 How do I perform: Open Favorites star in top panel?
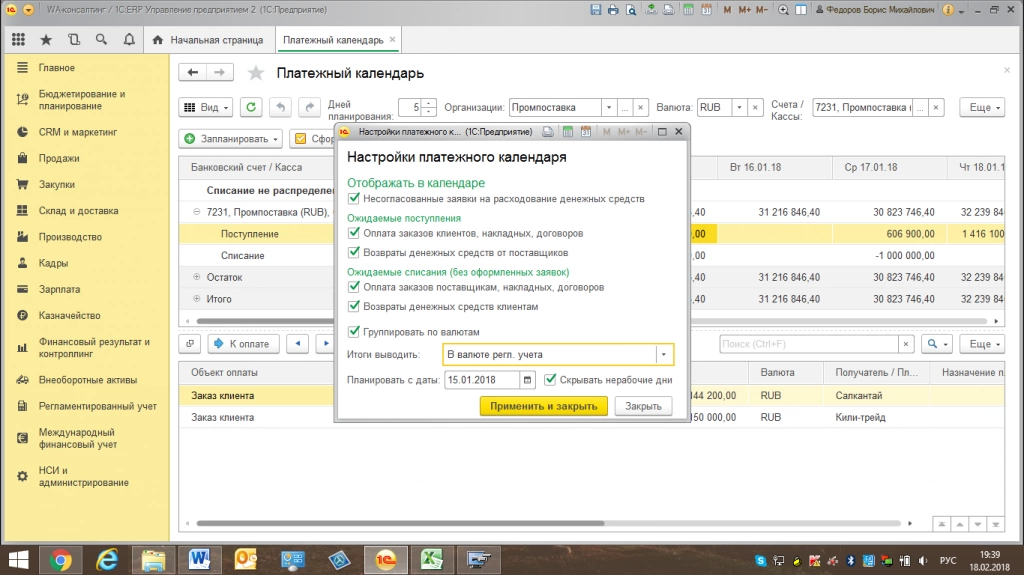point(46,40)
